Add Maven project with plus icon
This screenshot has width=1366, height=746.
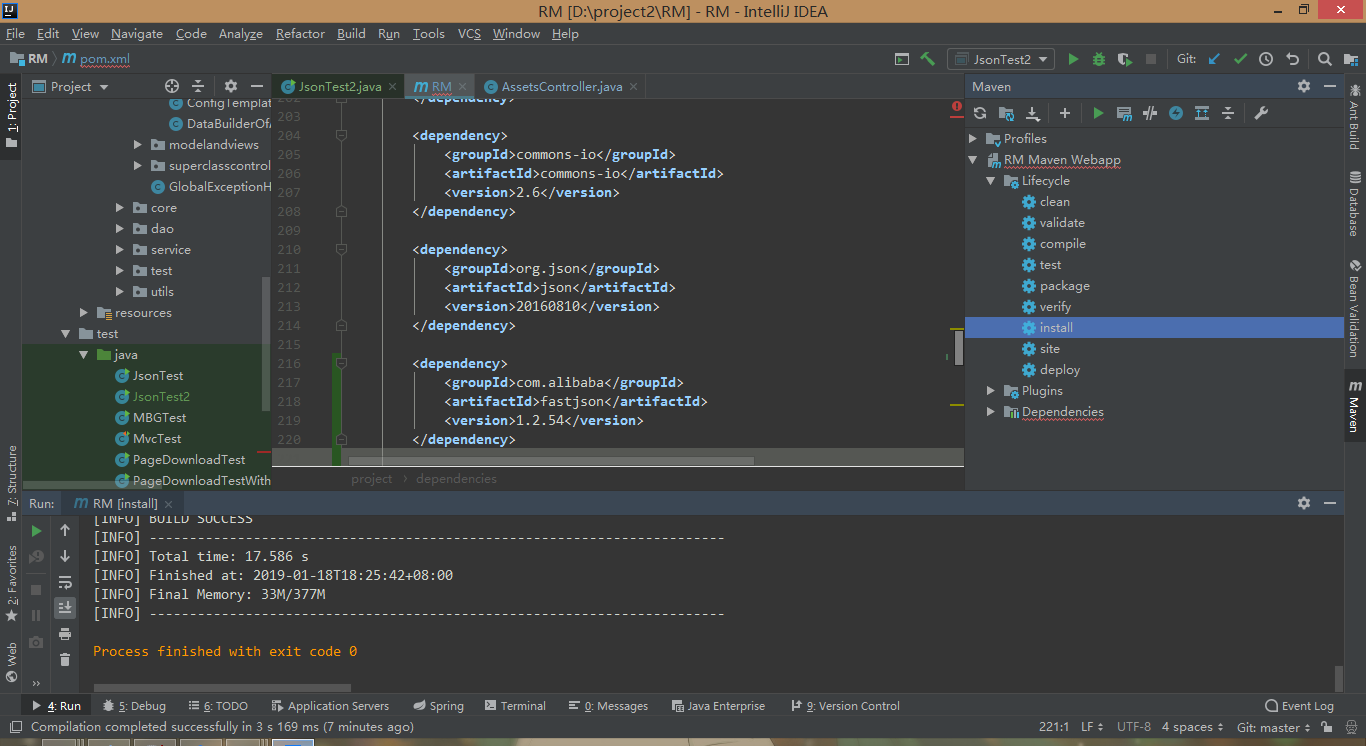[1065, 113]
